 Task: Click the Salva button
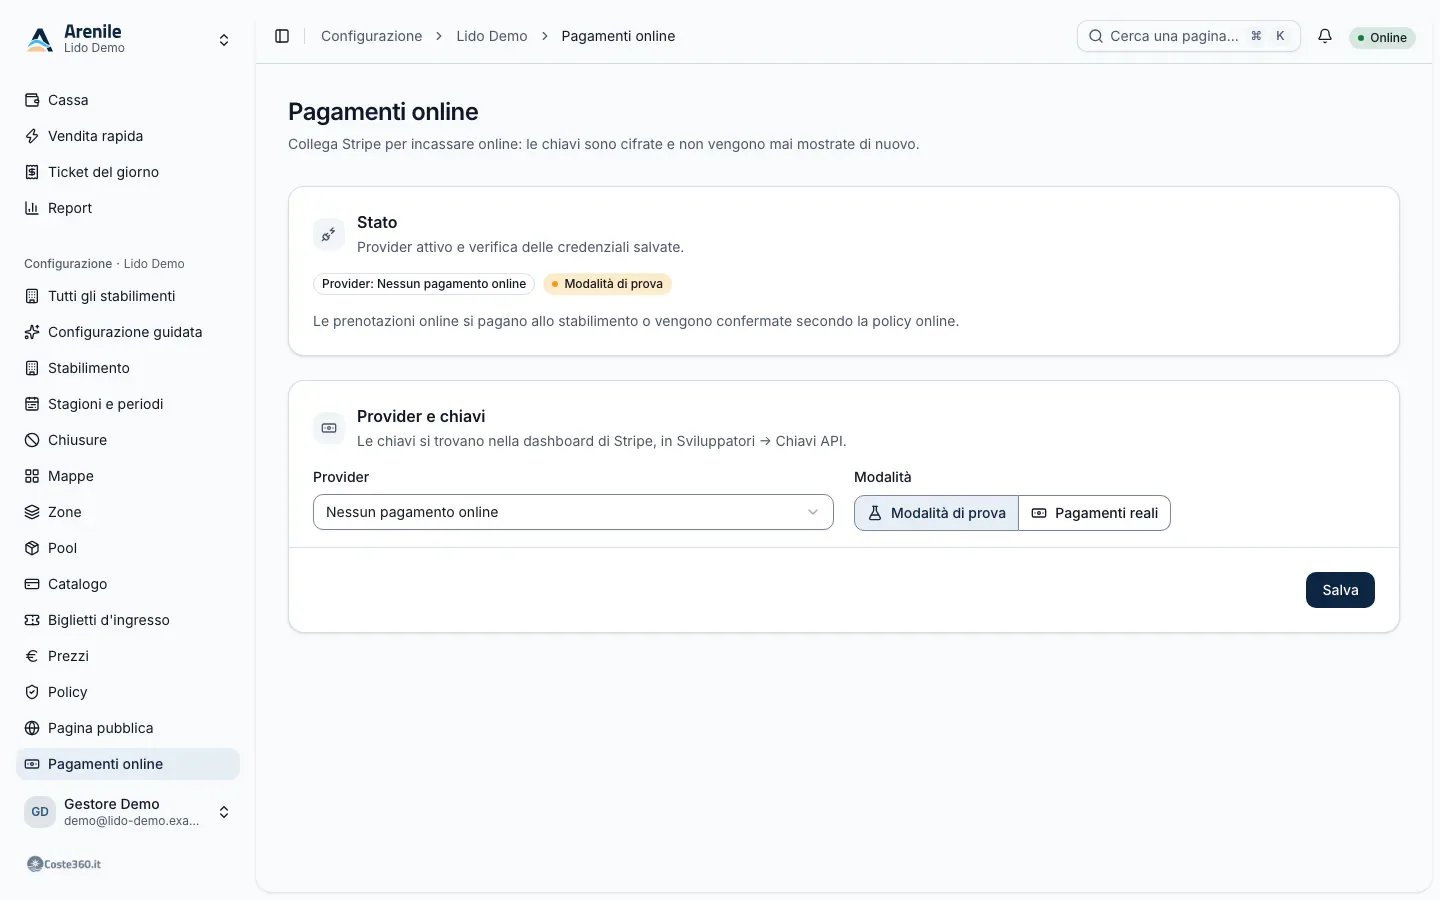click(x=1340, y=590)
